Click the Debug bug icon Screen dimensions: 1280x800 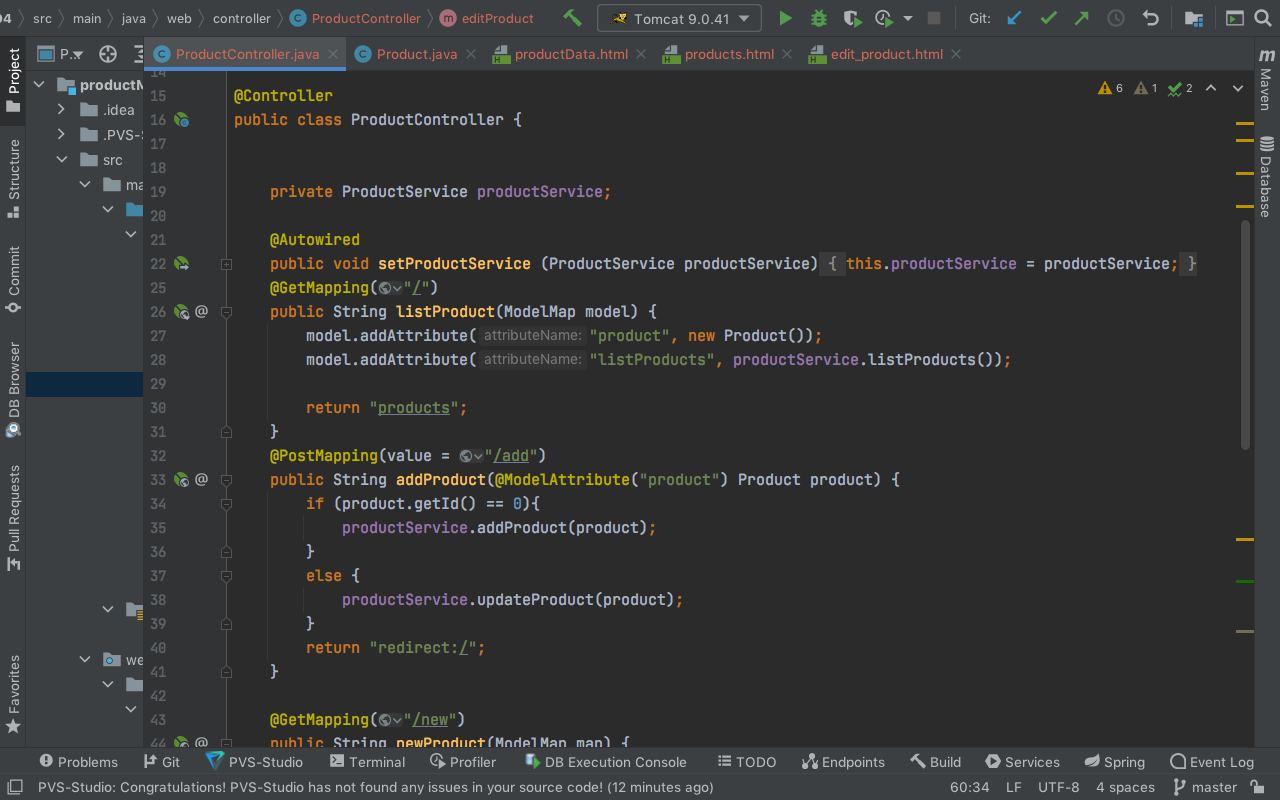[818, 18]
